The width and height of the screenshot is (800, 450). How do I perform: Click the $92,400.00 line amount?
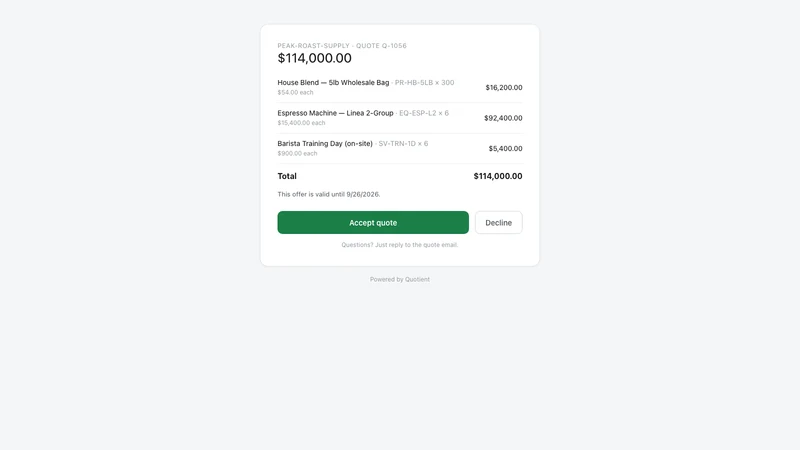(503, 118)
